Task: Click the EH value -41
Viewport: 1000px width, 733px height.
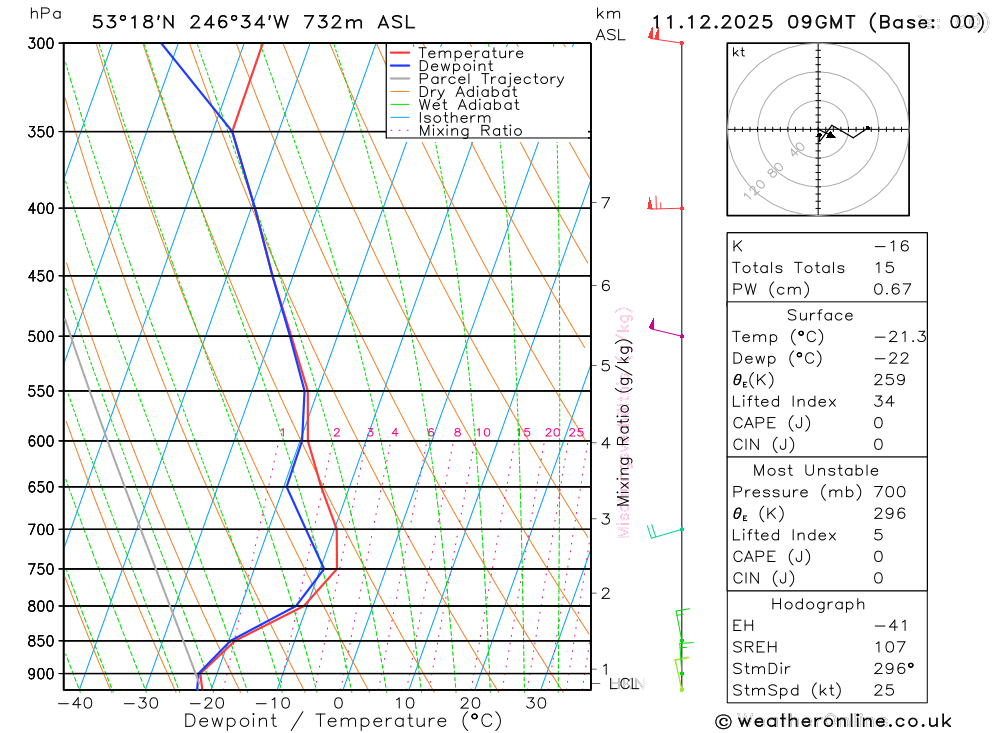Action: 891,626
